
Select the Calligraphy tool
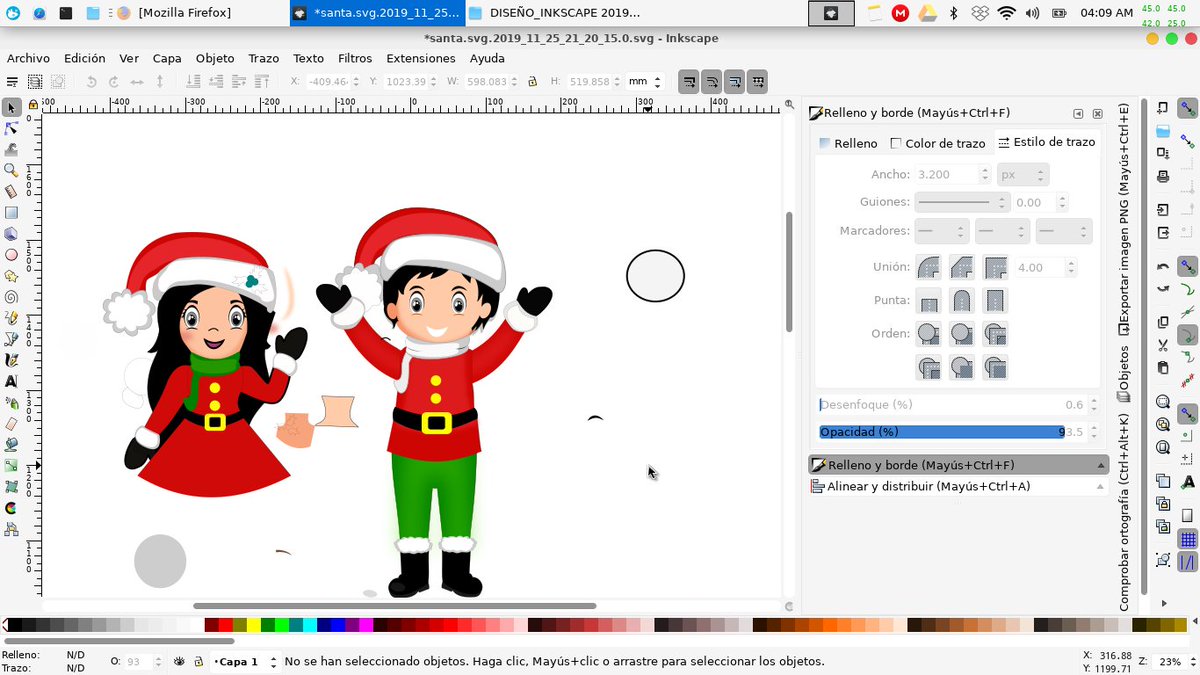pyautogui.click(x=11, y=359)
